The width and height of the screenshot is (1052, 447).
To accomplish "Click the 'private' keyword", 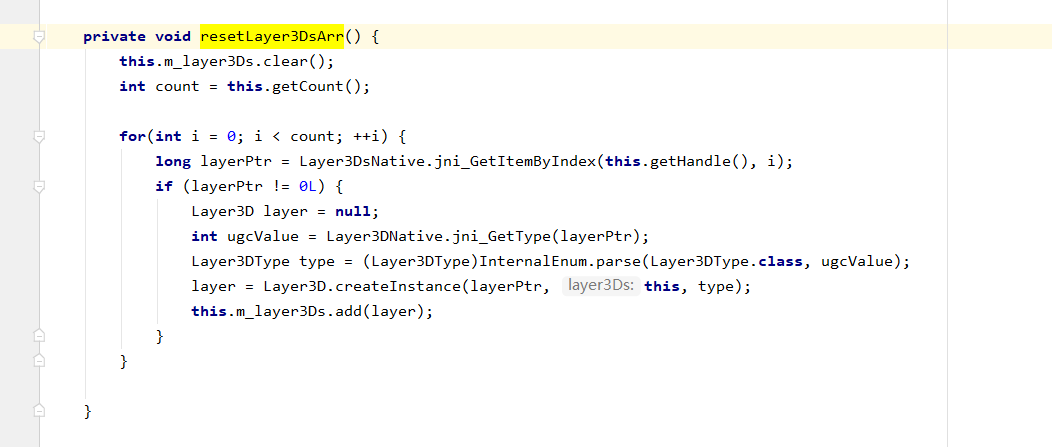I will (115, 37).
